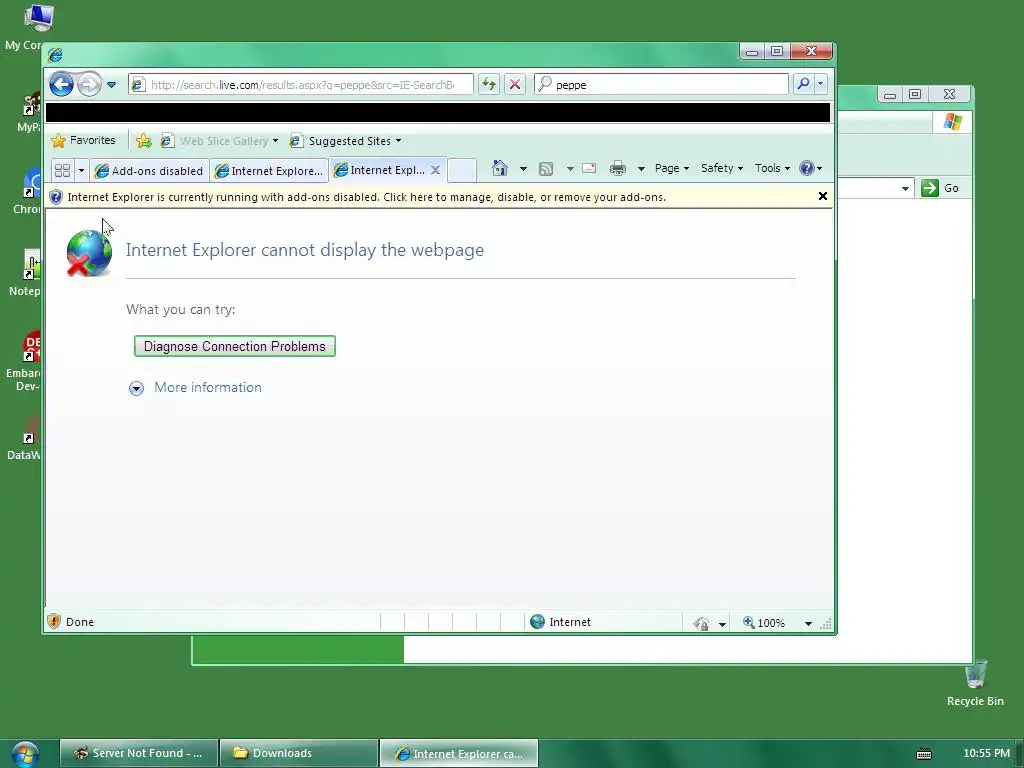
Task: Click the status bar shield warning icon
Action: (x=54, y=621)
